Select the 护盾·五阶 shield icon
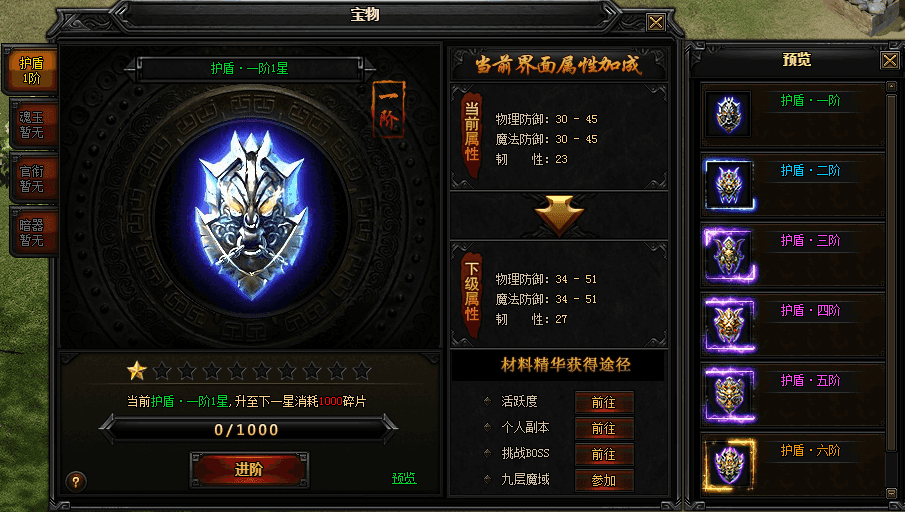905x512 pixels. click(x=730, y=395)
